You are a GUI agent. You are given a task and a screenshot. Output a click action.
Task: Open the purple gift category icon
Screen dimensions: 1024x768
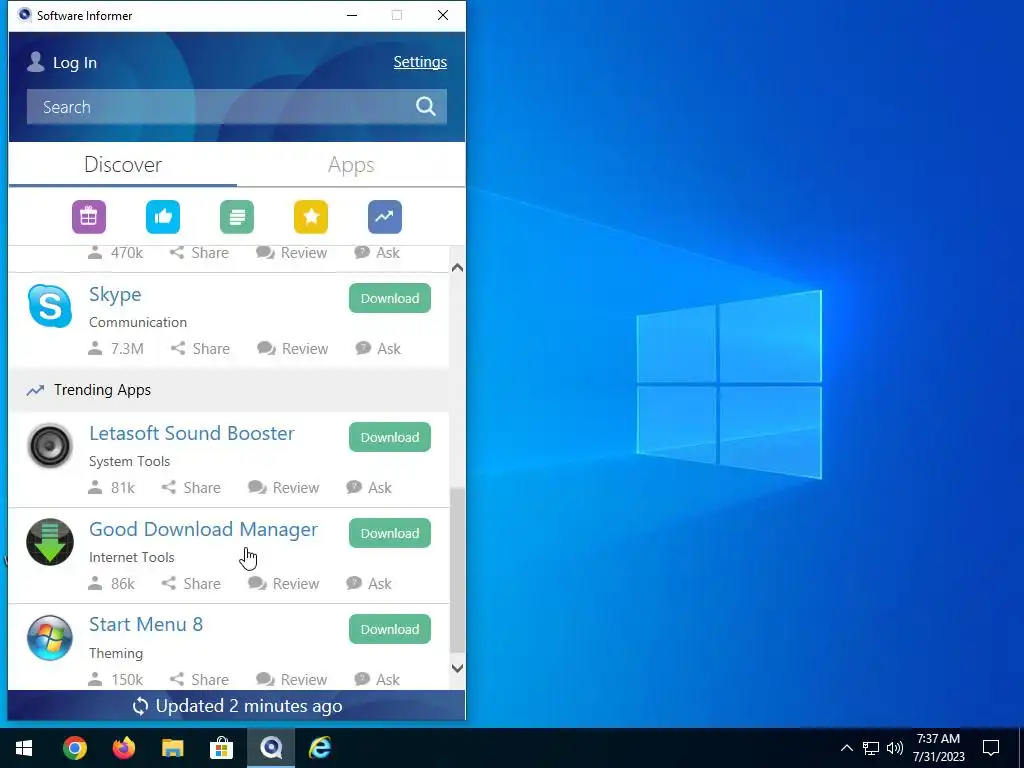[x=89, y=217]
